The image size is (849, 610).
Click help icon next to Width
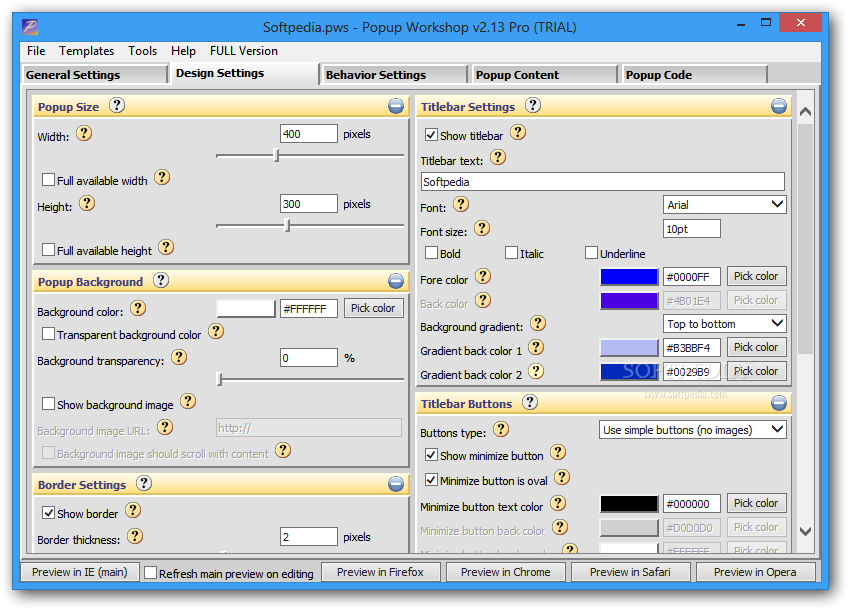click(x=84, y=133)
